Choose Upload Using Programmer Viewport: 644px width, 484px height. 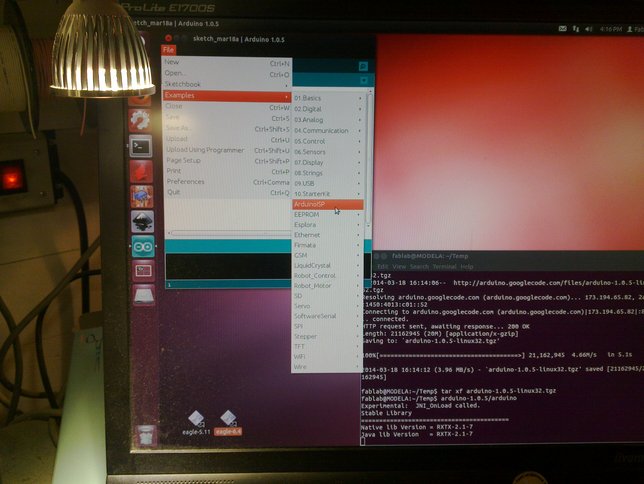(x=228, y=150)
